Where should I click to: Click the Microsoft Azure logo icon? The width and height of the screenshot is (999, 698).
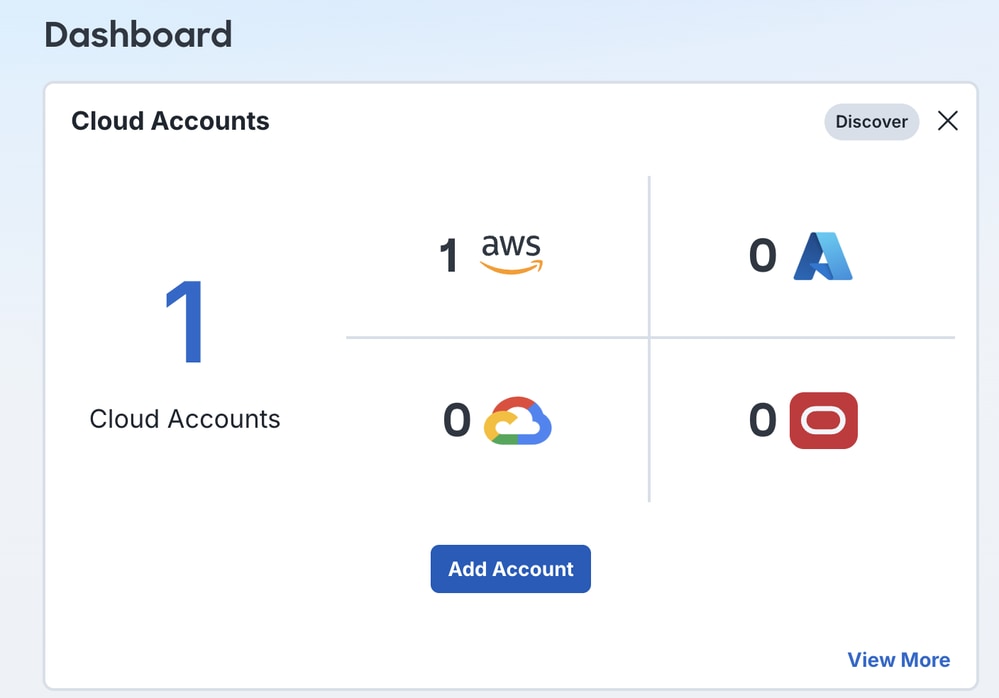tap(823, 256)
